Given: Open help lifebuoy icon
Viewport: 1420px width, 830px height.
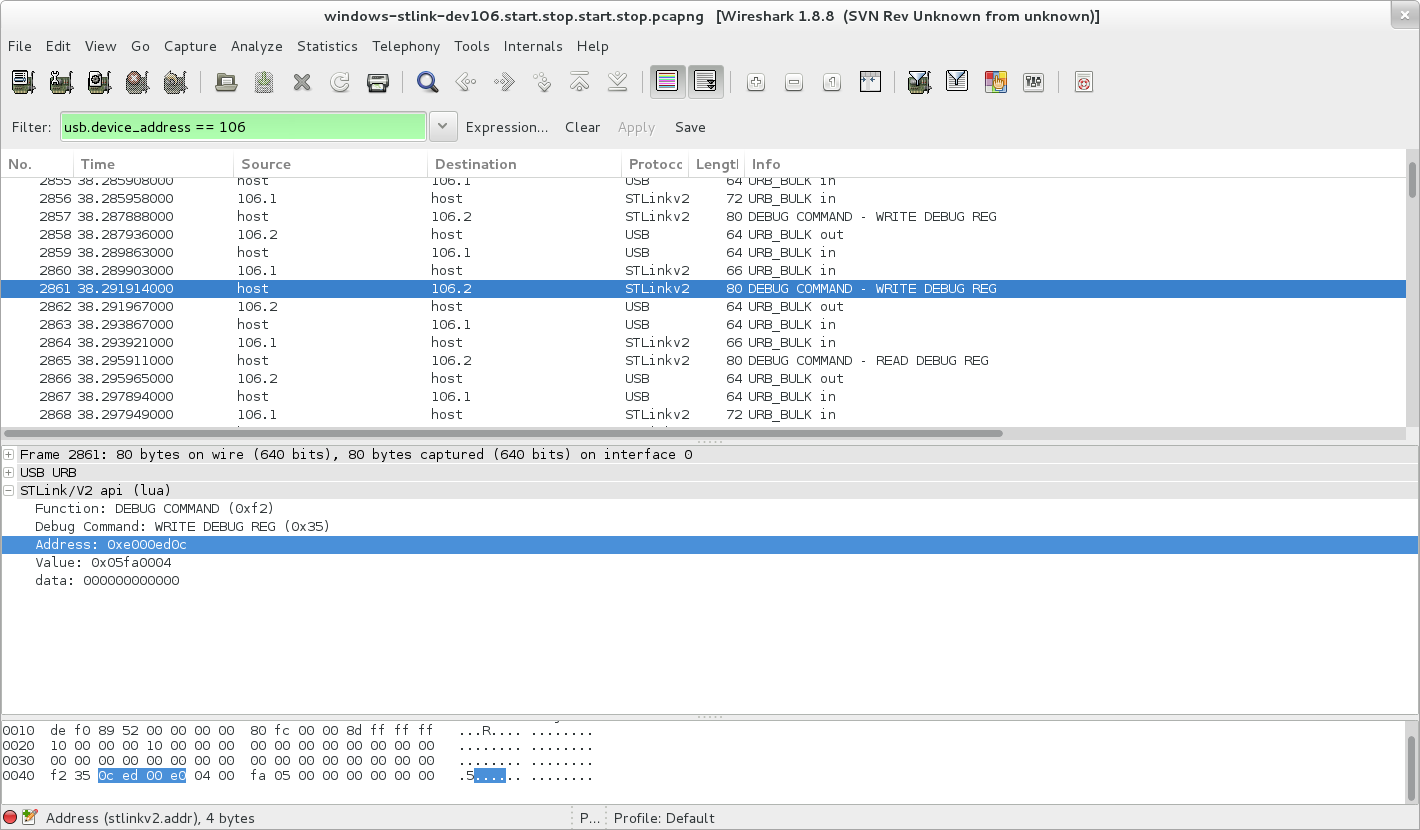Looking at the screenshot, I should point(1083,82).
